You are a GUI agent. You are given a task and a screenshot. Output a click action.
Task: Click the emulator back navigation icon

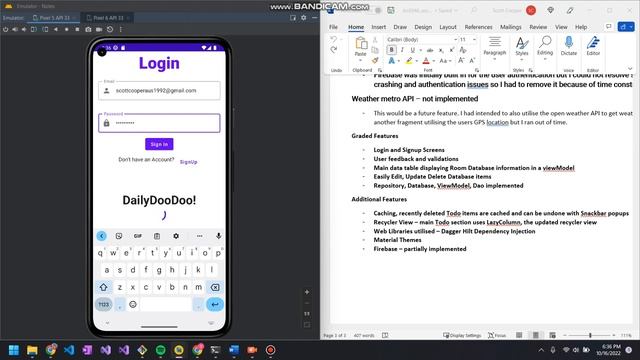[x=56, y=29]
